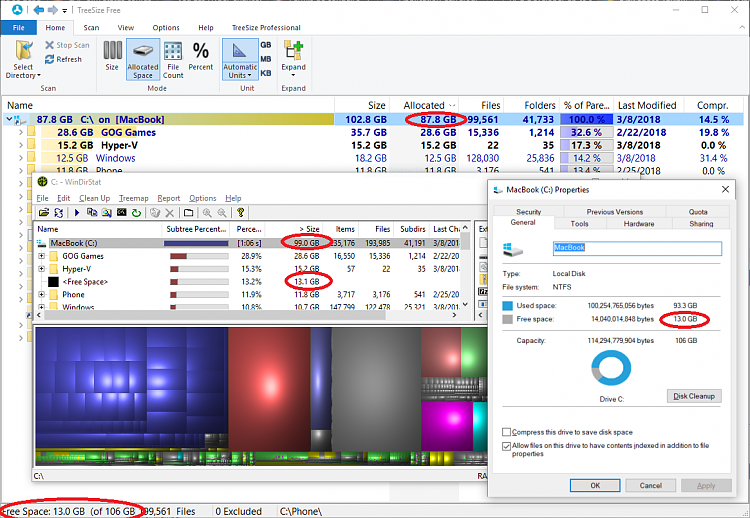
Task: Expand the Windows folder in TreeSize
Action: [x=21, y=158]
